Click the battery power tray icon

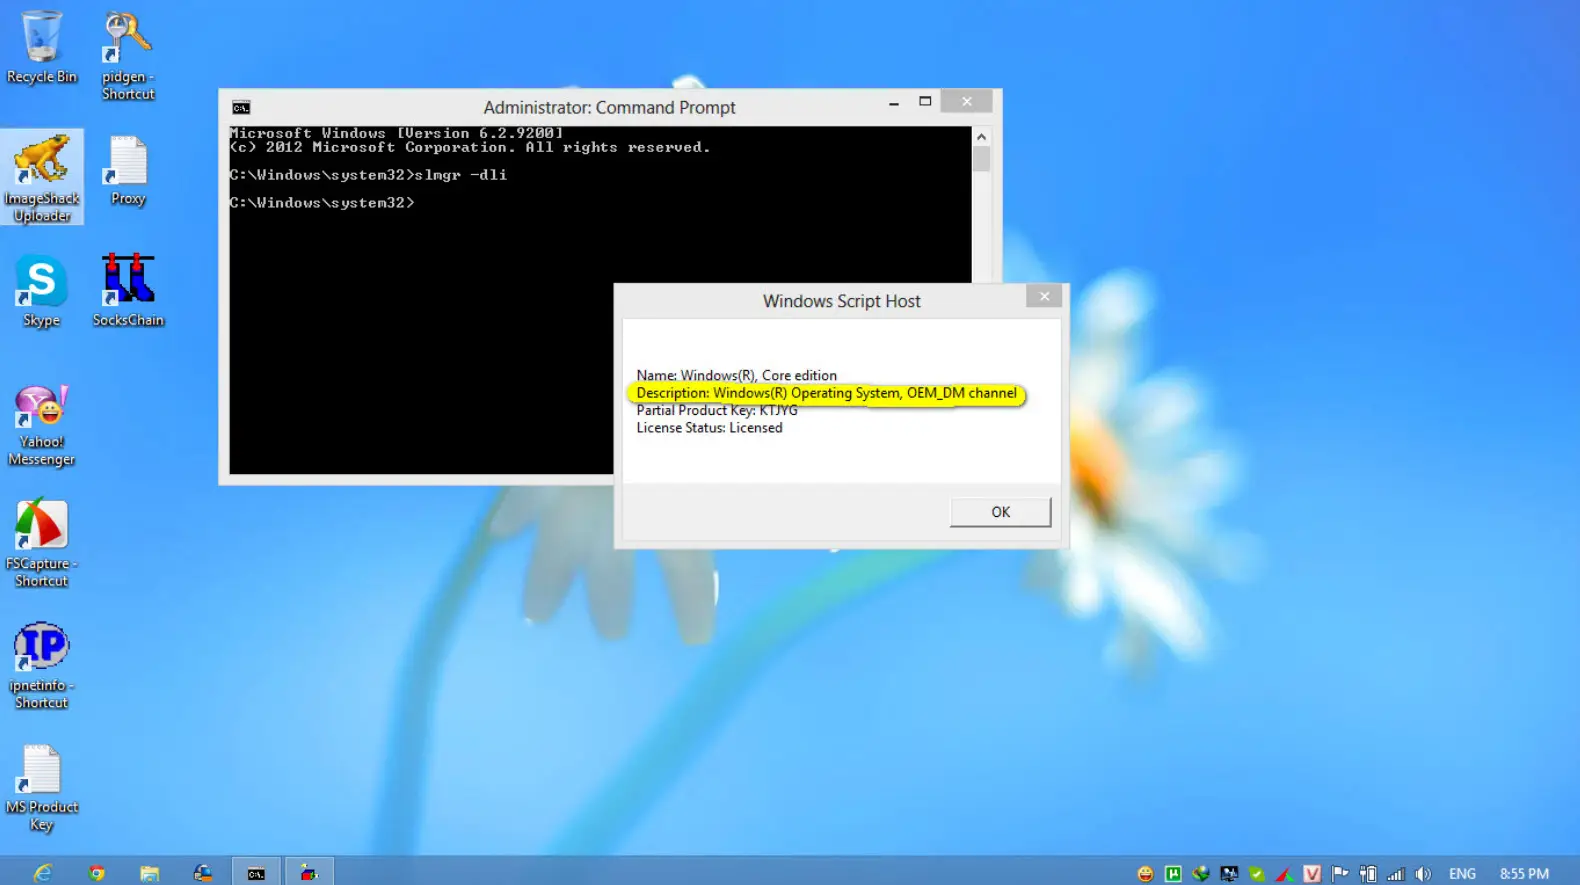pyautogui.click(x=1368, y=874)
